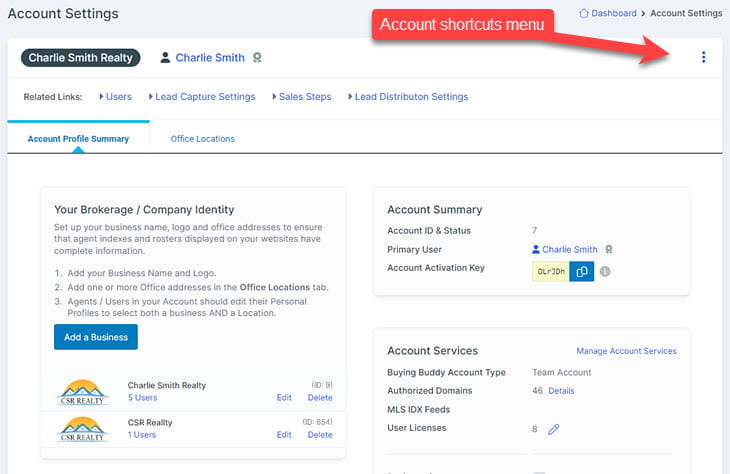Copy the Account Activation Key

point(581,271)
